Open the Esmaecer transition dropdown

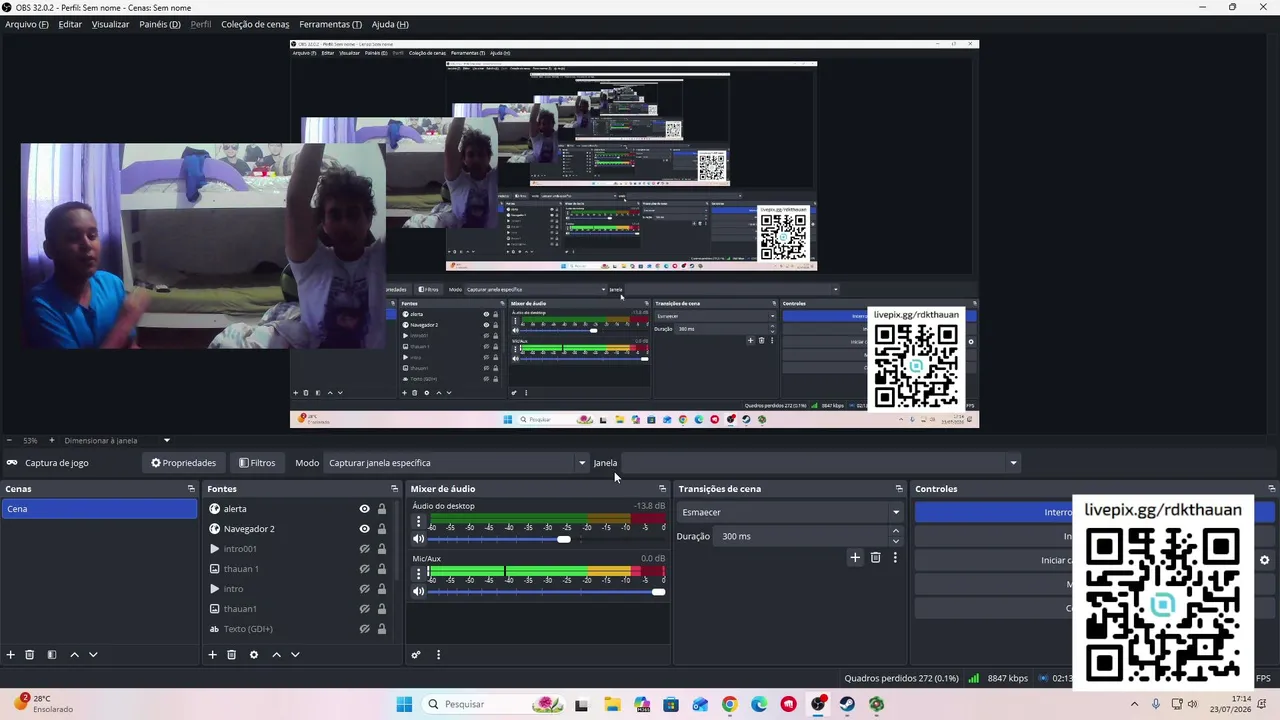(790, 512)
